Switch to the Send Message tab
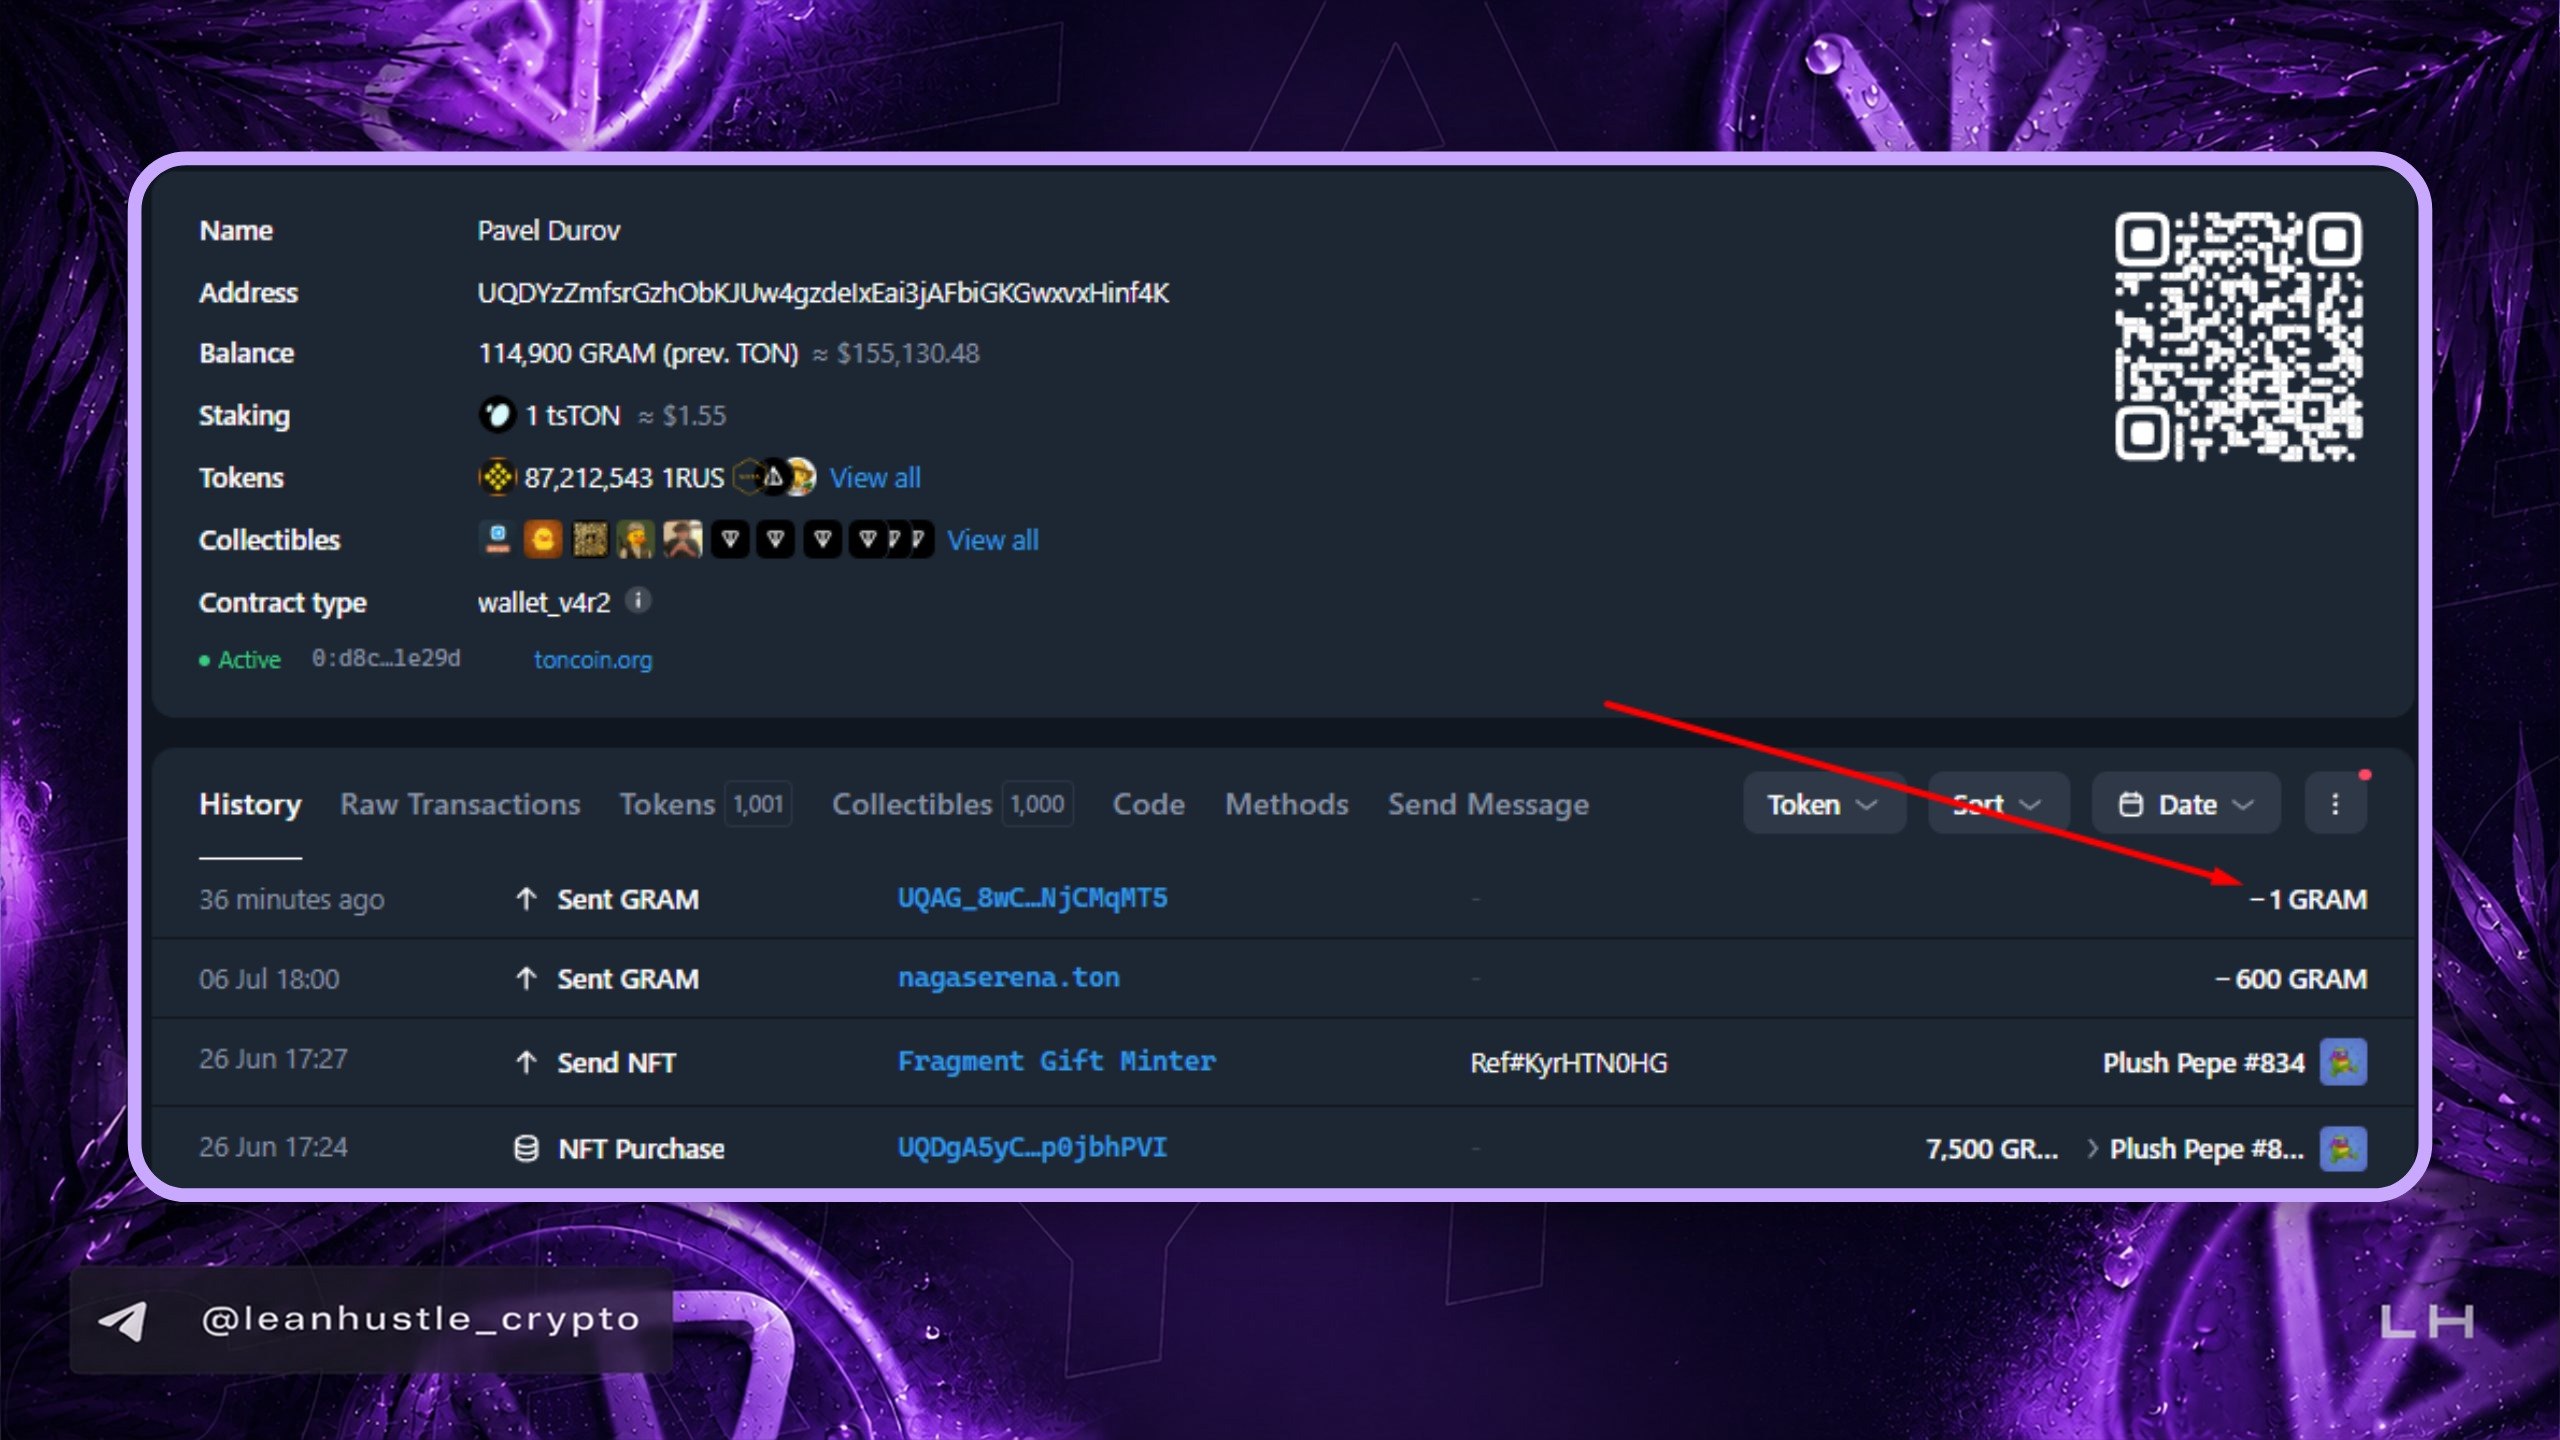 pyautogui.click(x=1488, y=804)
